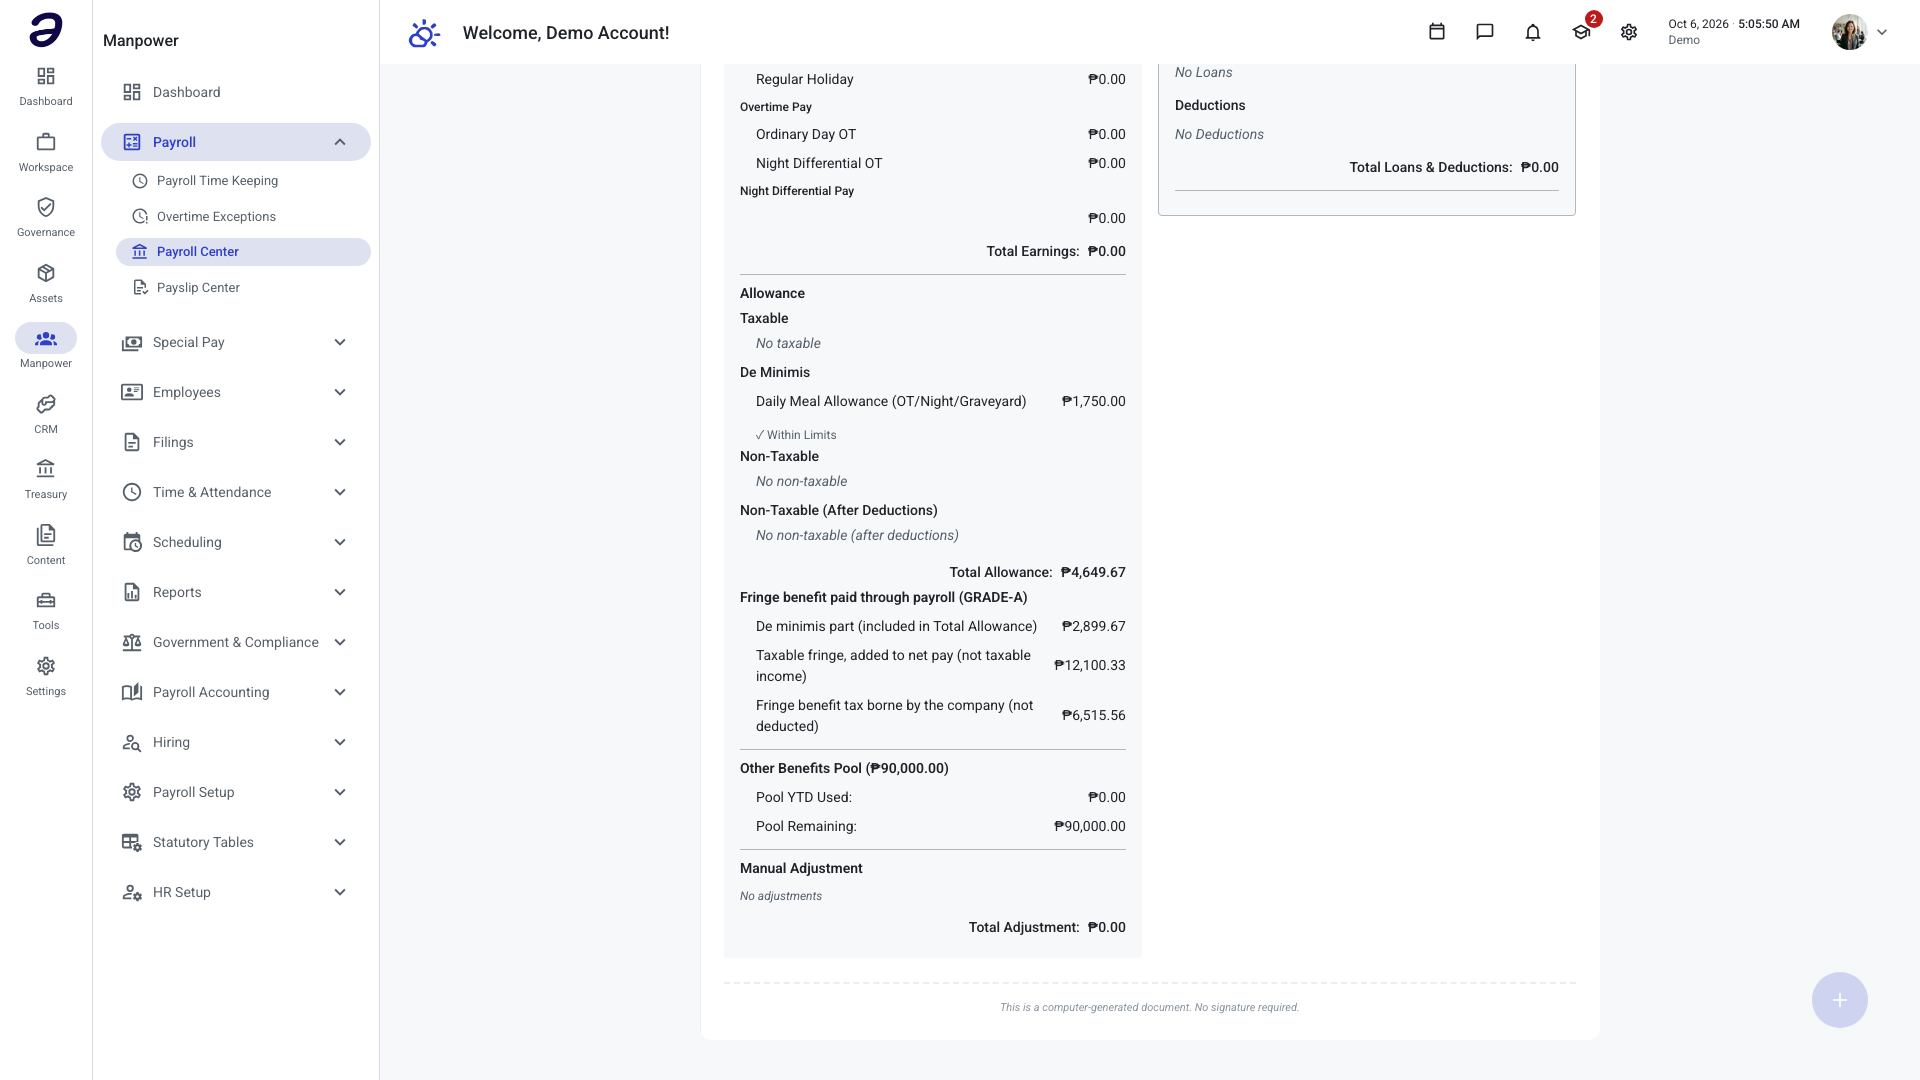Open the calendar icon in header

(x=1437, y=32)
